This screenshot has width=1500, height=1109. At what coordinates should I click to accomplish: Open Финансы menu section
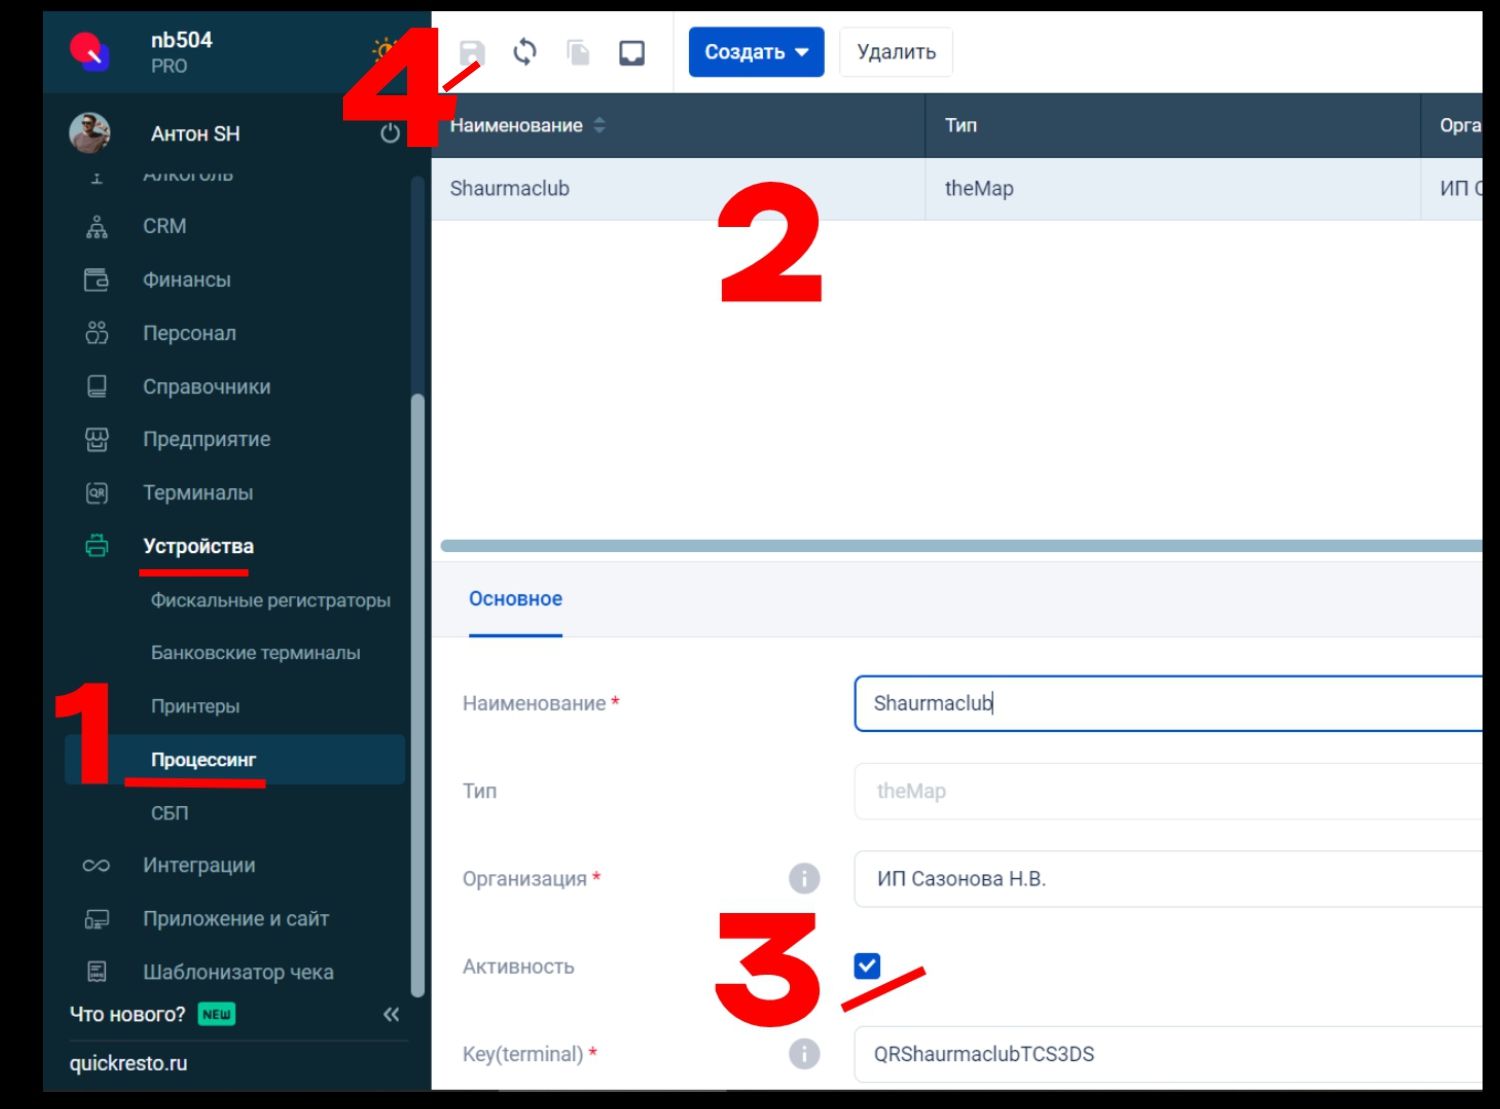click(x=186, y=280)
